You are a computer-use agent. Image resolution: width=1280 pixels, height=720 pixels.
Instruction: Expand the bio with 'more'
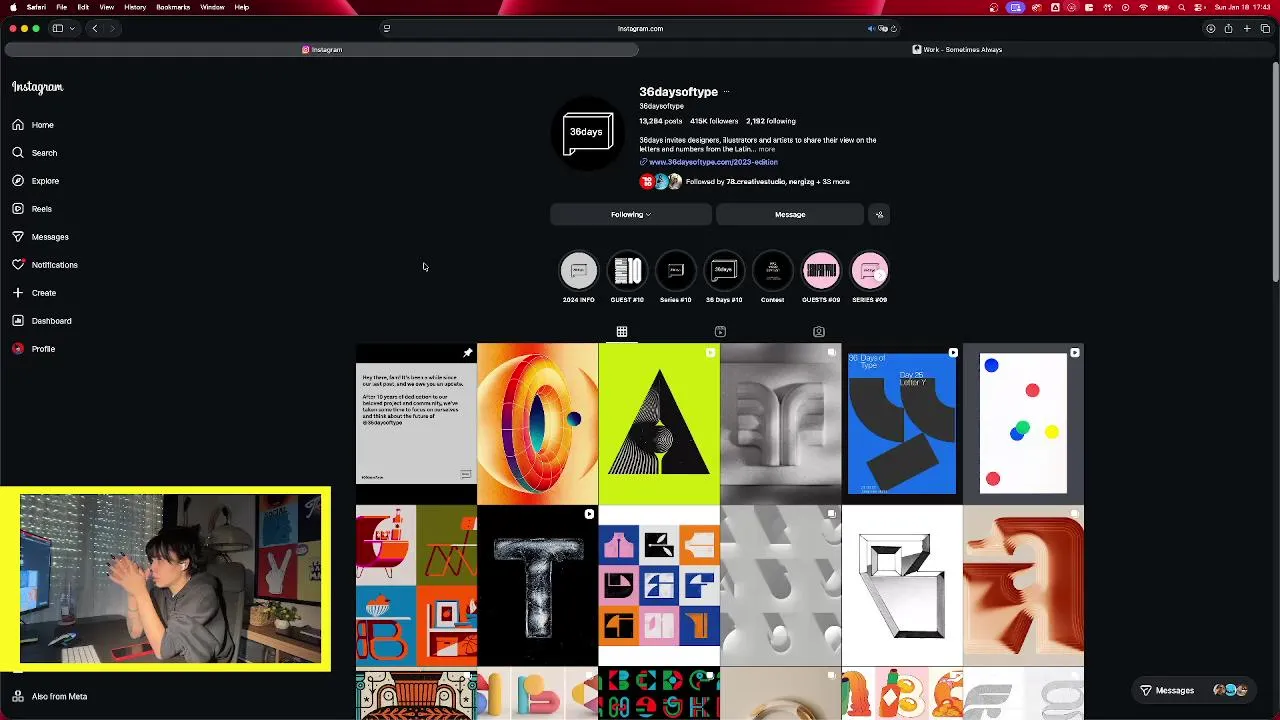pos(766,149)
